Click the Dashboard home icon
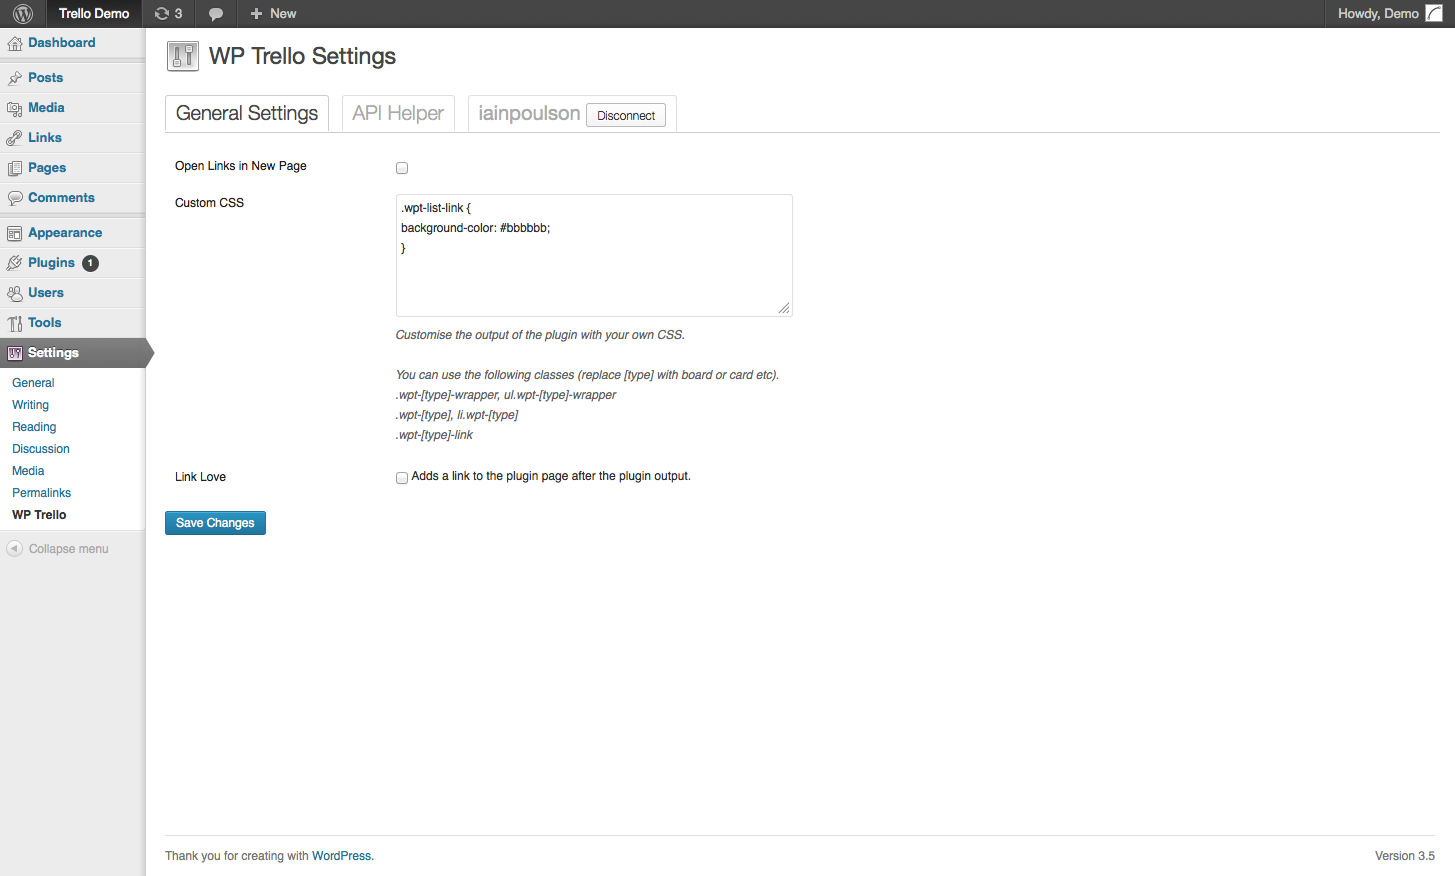1455x876 pixels. pyautogui.click(x=14, y=43)
